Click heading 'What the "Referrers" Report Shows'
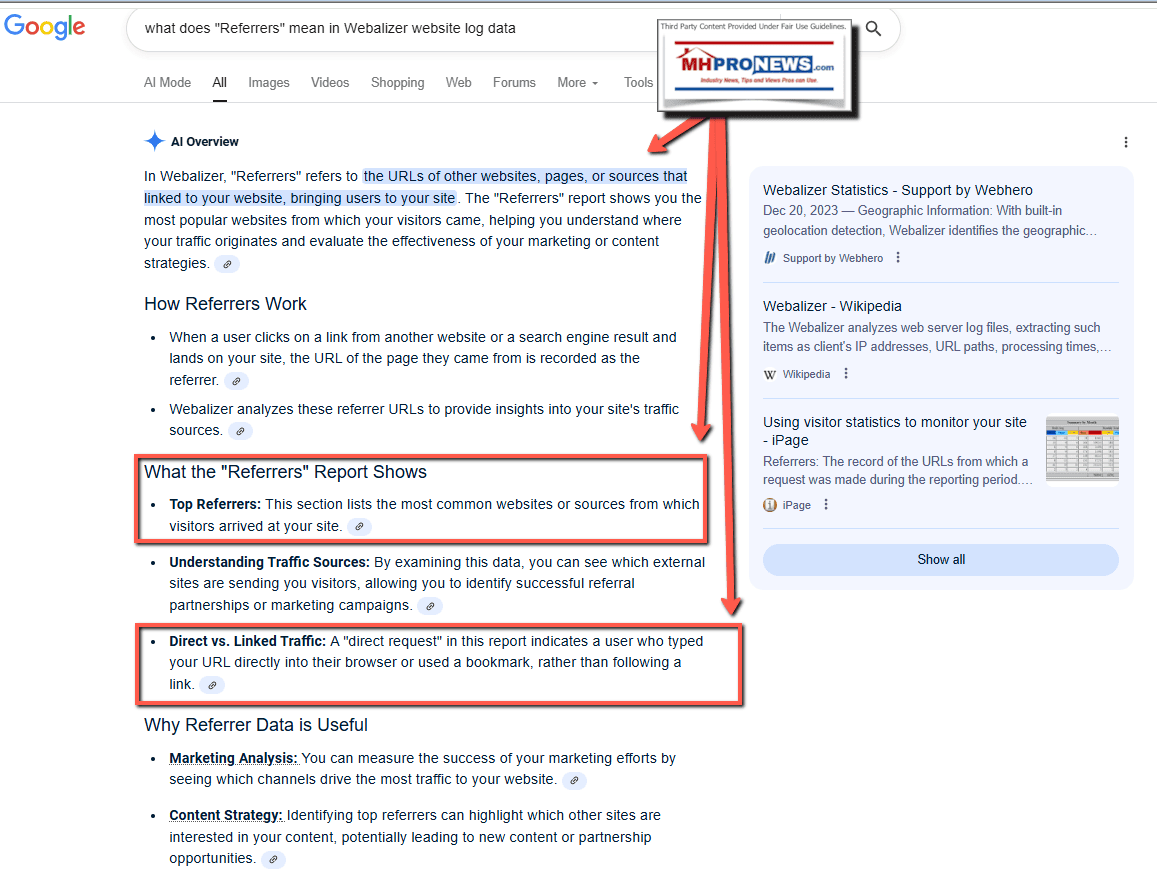The height and width of the screenshot is (878, 1157). point(286,472)
